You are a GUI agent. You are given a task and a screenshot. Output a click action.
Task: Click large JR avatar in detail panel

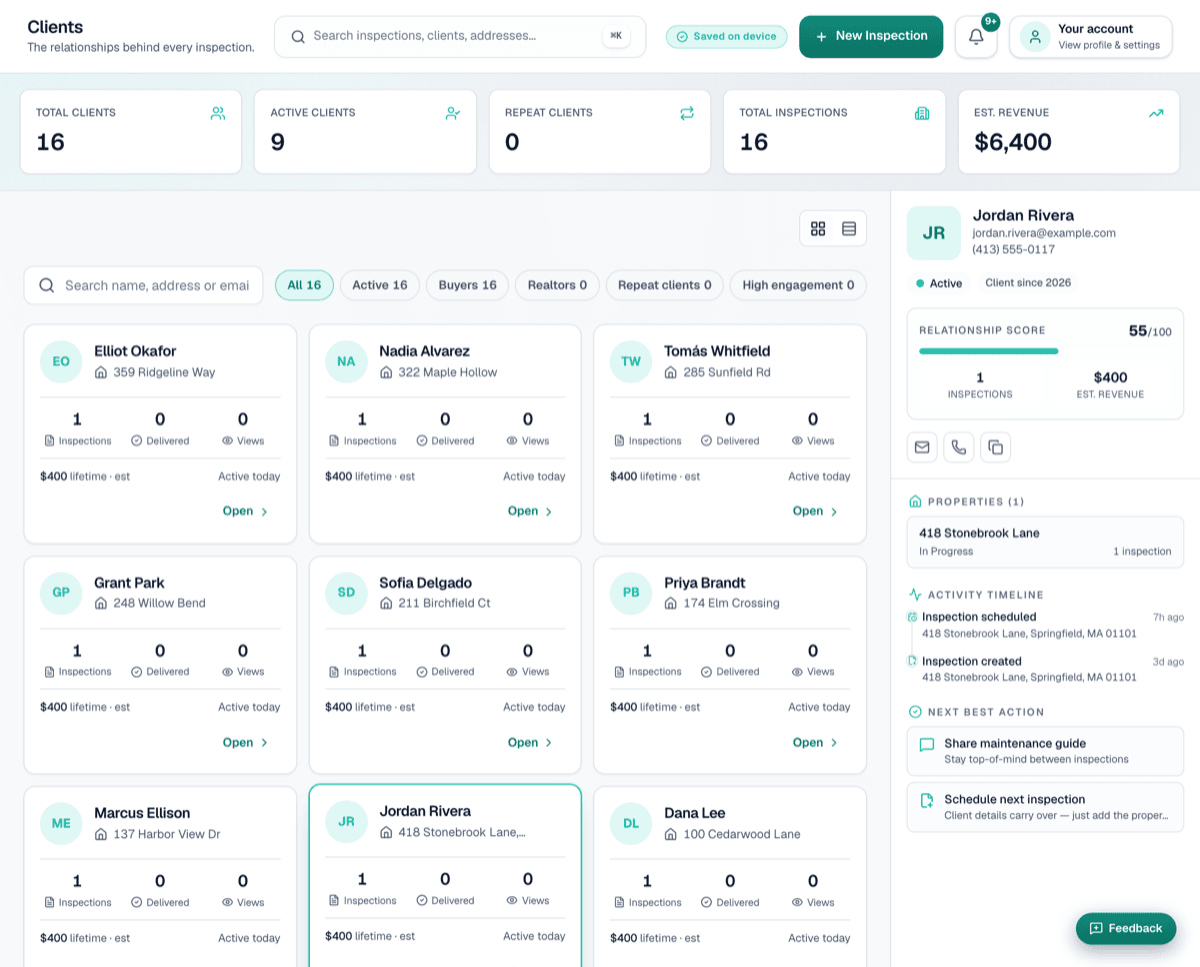[934, 233]
